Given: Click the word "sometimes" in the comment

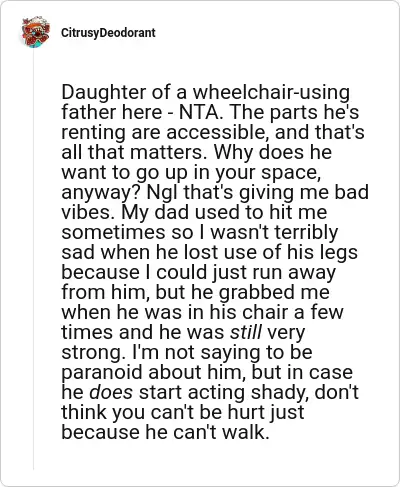Looking at the screenshot, I should pos(113,232).
